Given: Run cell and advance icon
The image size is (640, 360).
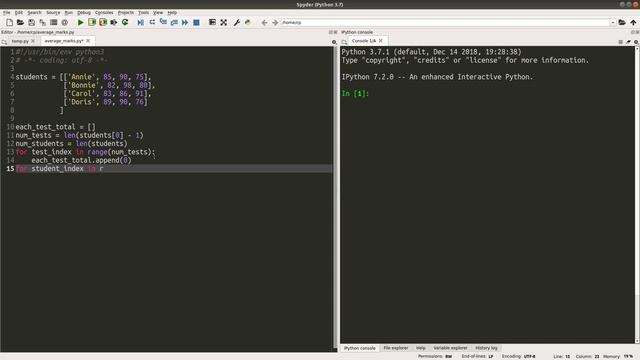Looking at the screenshot, I should 103,22.
